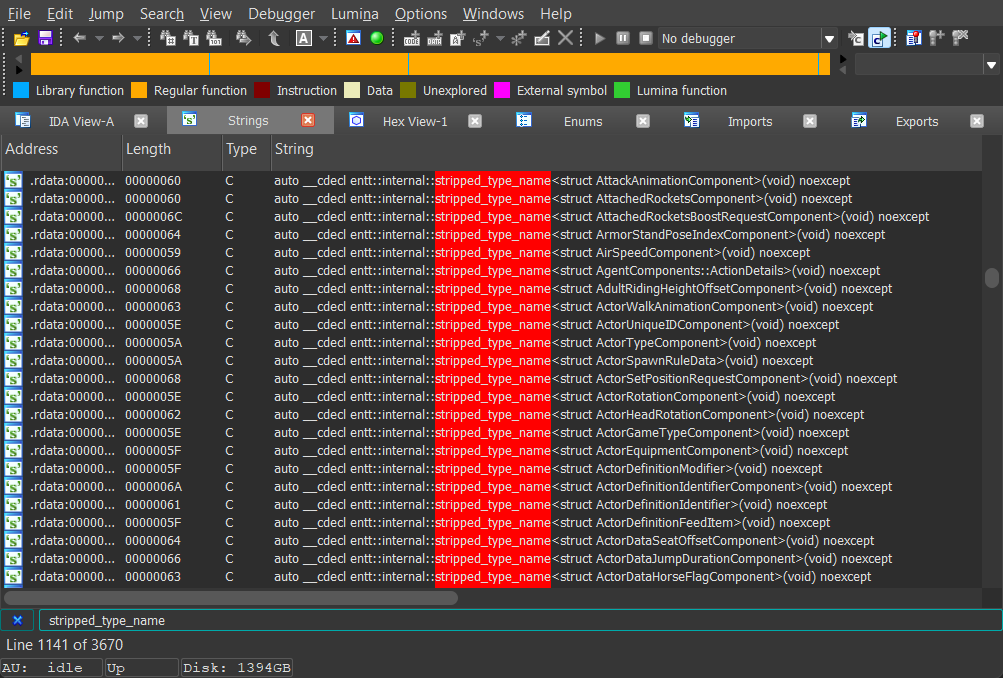
Task: Open the Lumina menu
Action: (x=354, y=13)
